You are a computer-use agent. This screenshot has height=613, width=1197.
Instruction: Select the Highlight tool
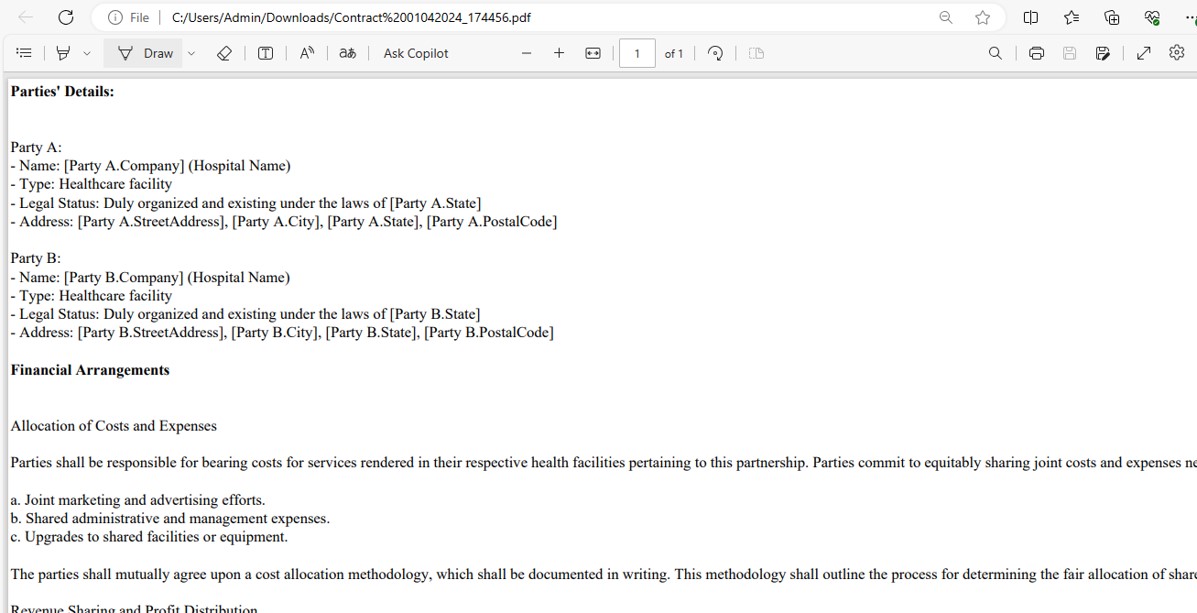coord(64,53)
